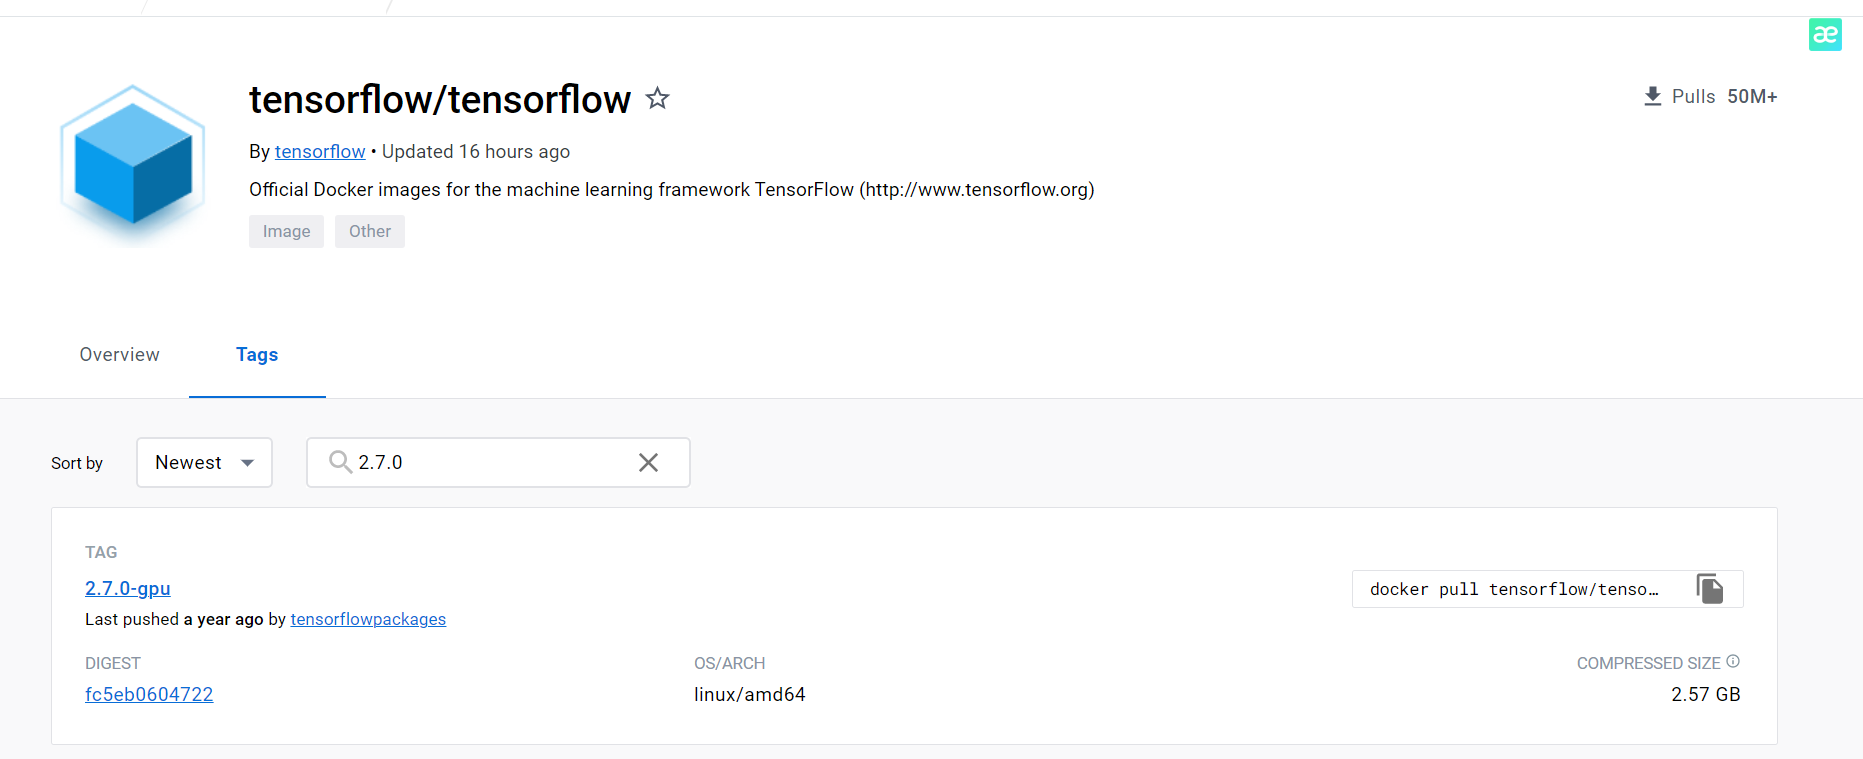Click the Other category chip

click(370, 231)
